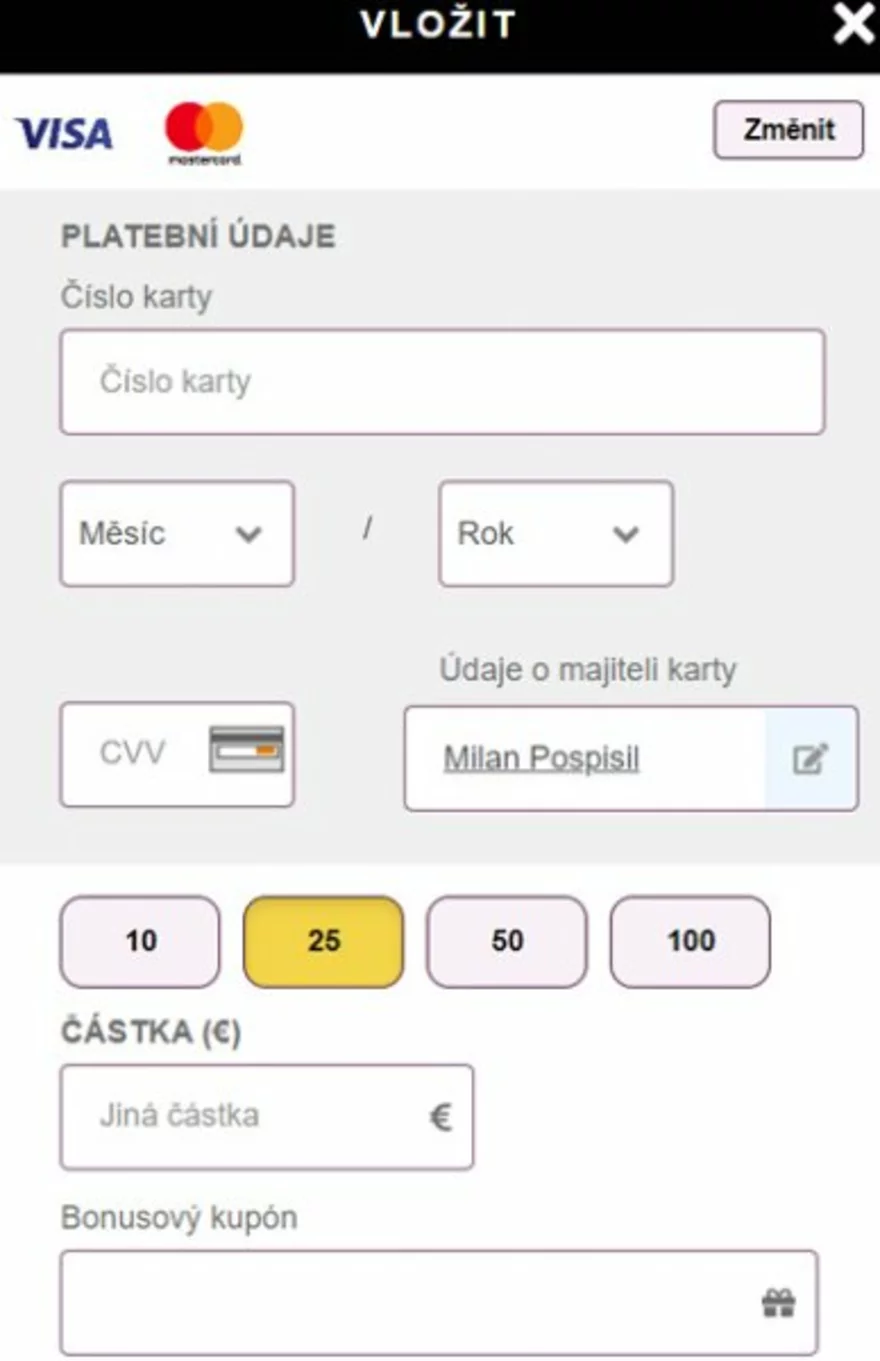The image size is (880, 1361).
Task: Click the gift icon in the bonus coupon field
Action: [x=778, y=1302]
